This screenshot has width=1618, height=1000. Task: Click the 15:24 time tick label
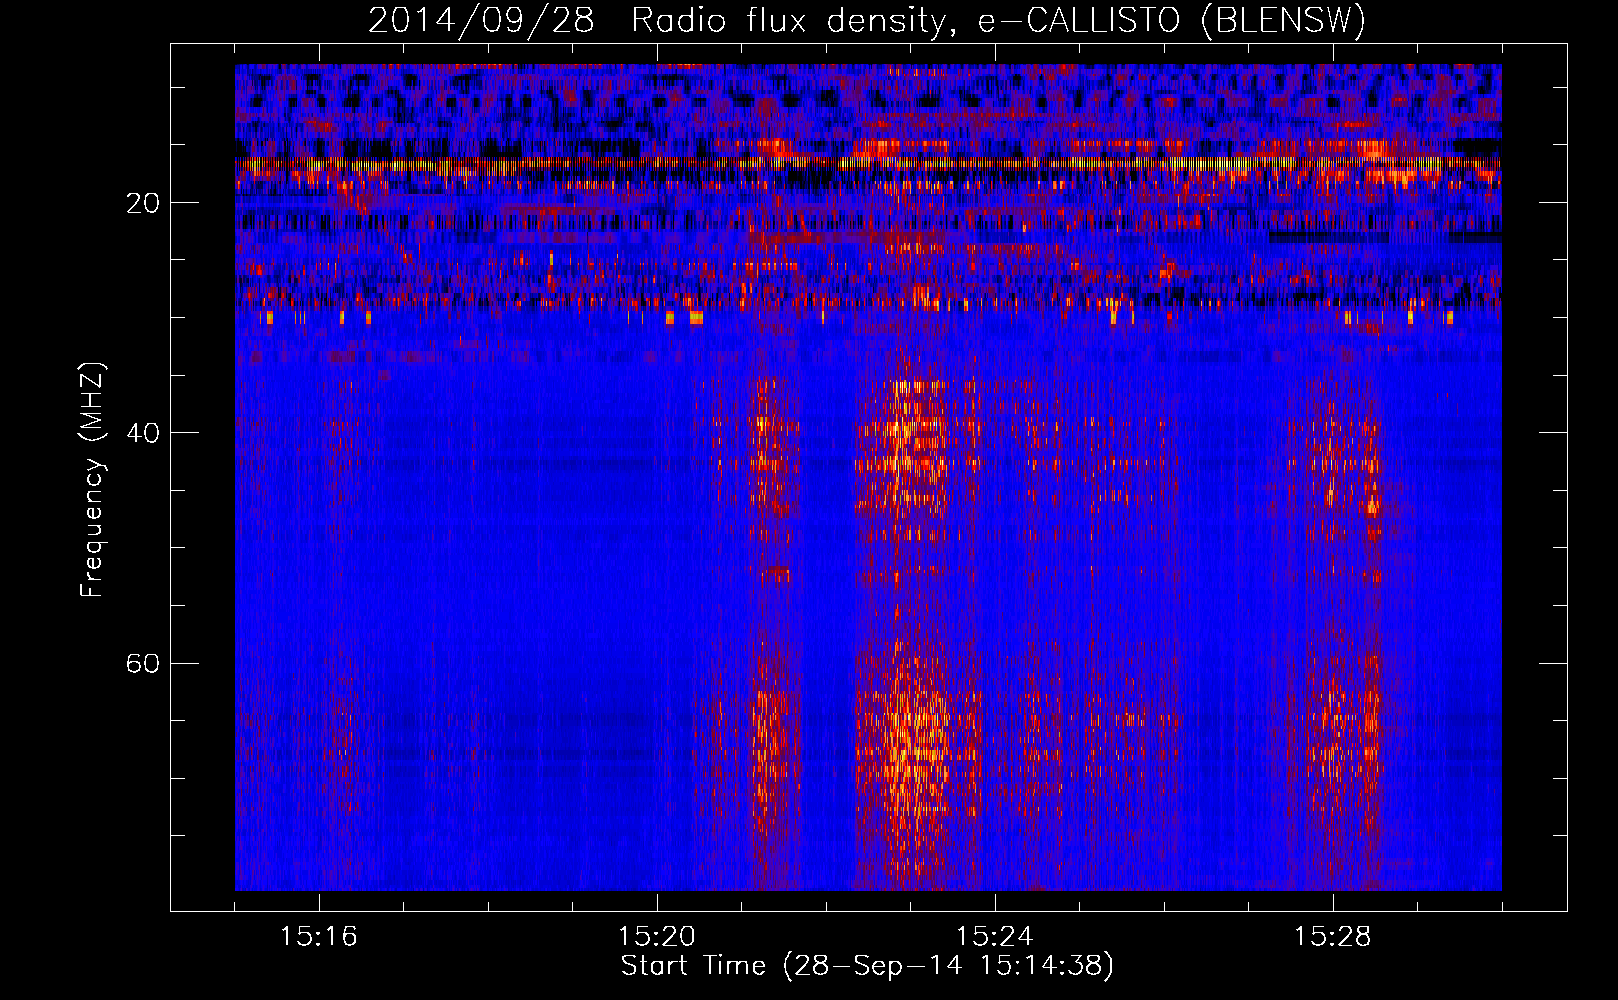995,937
